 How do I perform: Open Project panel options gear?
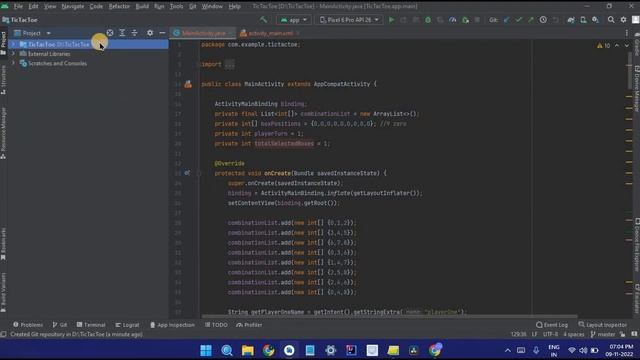coord(150,33)
